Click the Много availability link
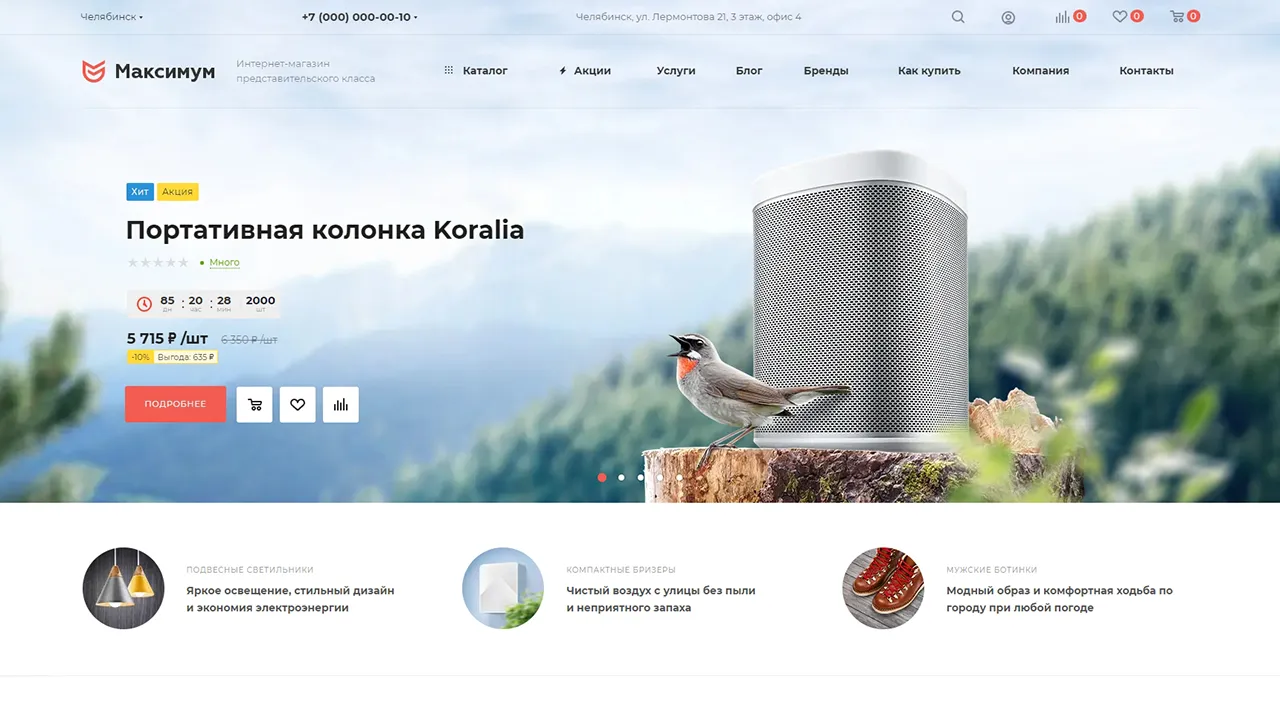Viewport: 1280px width, 720px height. 224,263
